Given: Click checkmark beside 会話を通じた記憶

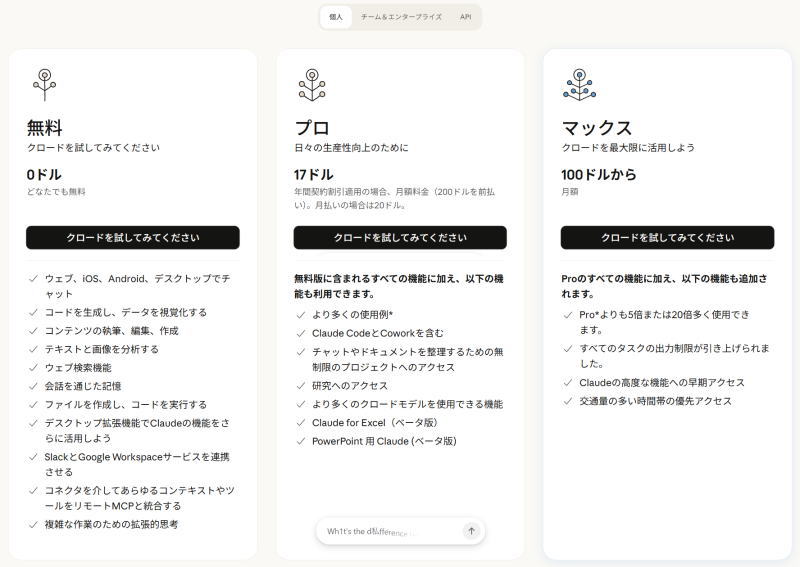Looking at the screenshot, I should (33, 386).
